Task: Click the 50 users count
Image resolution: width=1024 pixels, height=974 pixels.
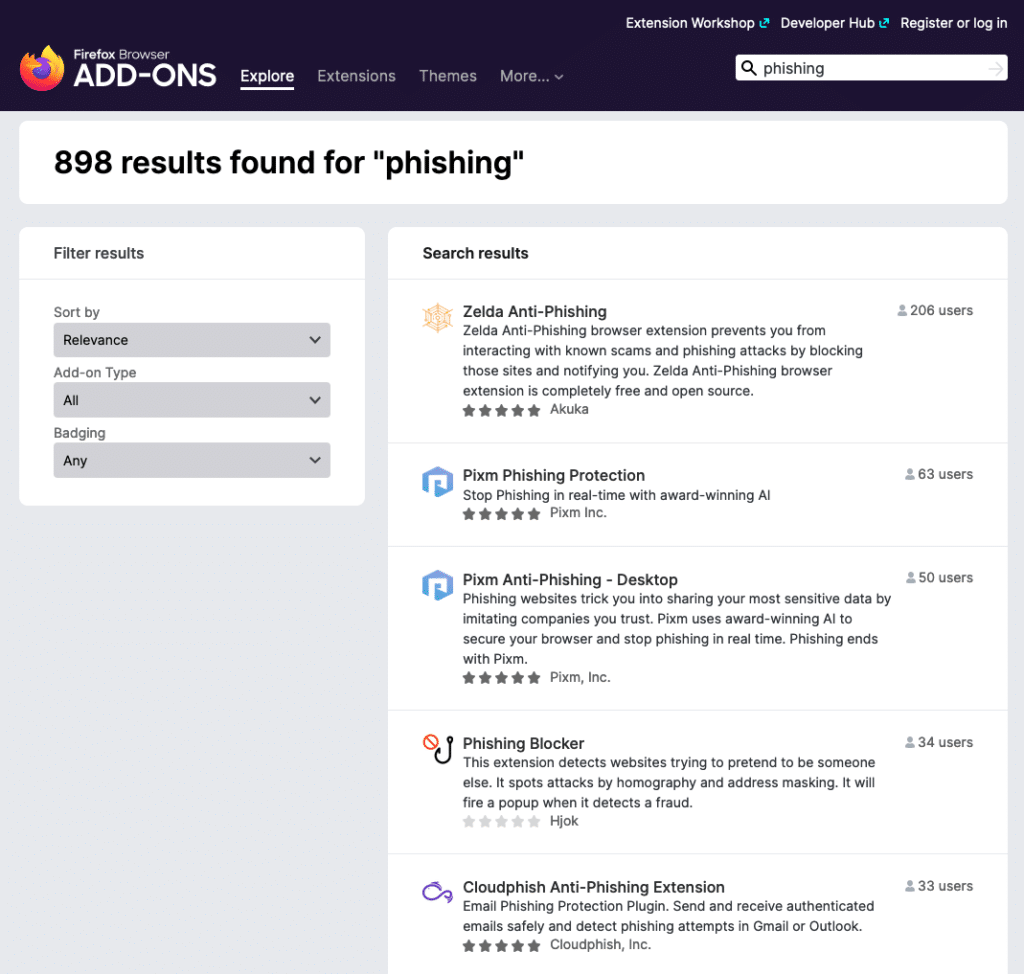Action: (x=946, y=577)
